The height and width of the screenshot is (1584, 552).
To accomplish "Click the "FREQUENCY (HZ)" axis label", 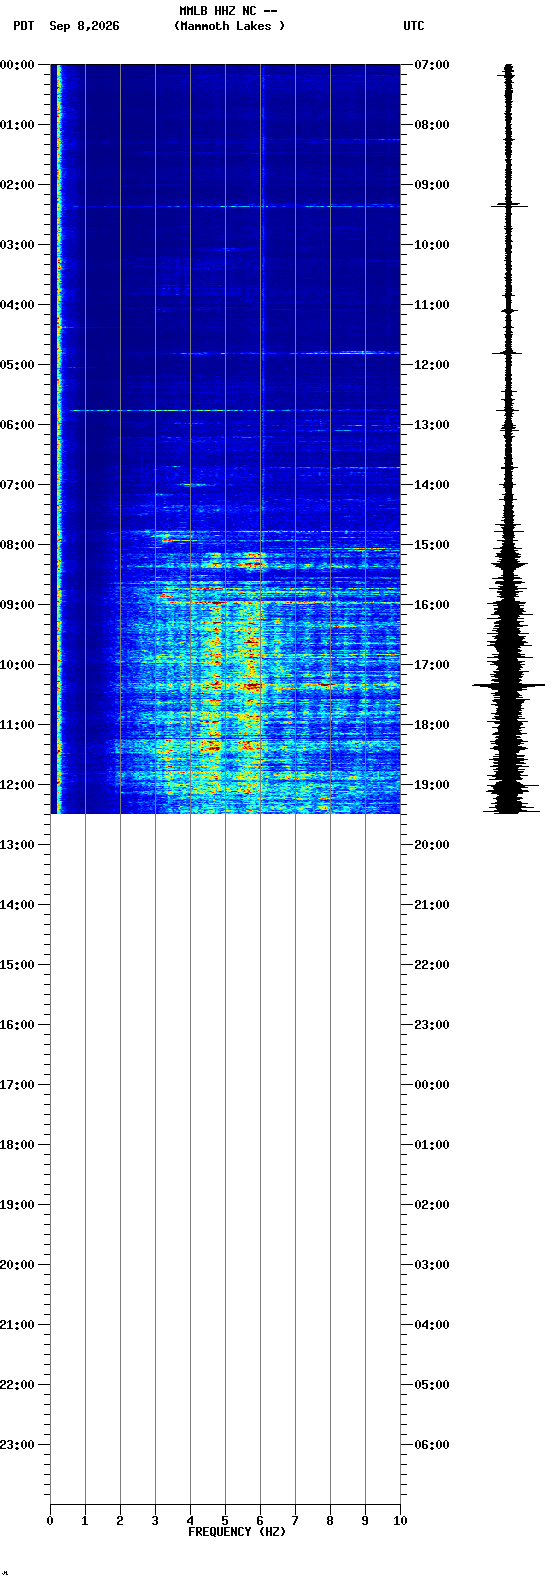I will tap(237, 1532).
